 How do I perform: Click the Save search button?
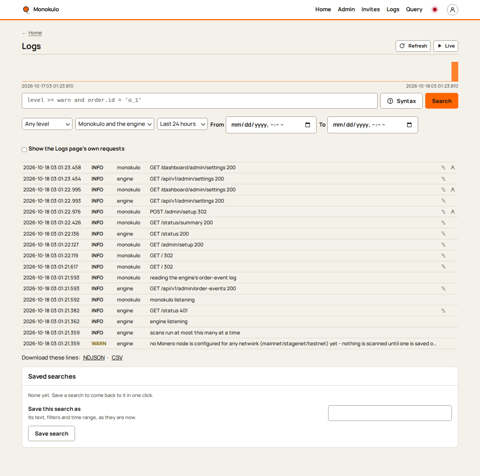(x=51, y=434)
